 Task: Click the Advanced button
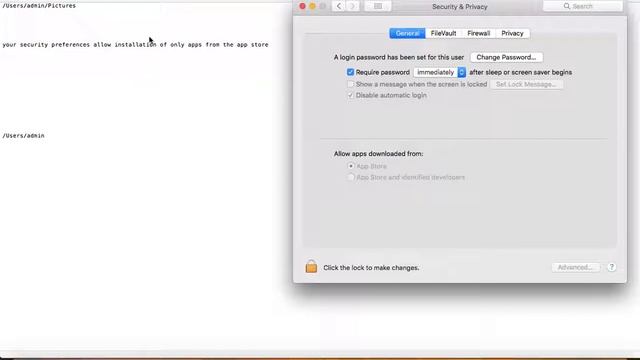coord(575,267)
